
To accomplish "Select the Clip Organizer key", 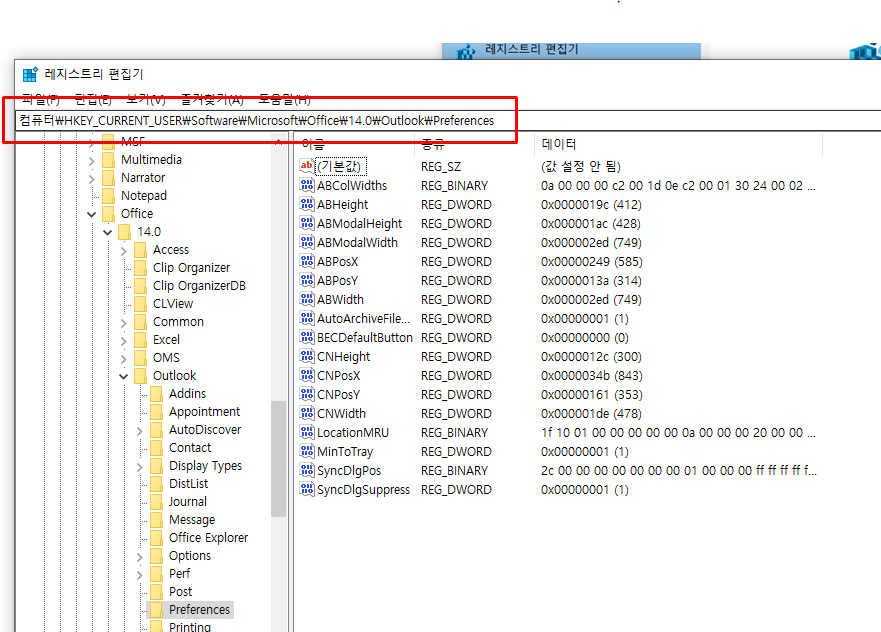I will pos(192,267).
